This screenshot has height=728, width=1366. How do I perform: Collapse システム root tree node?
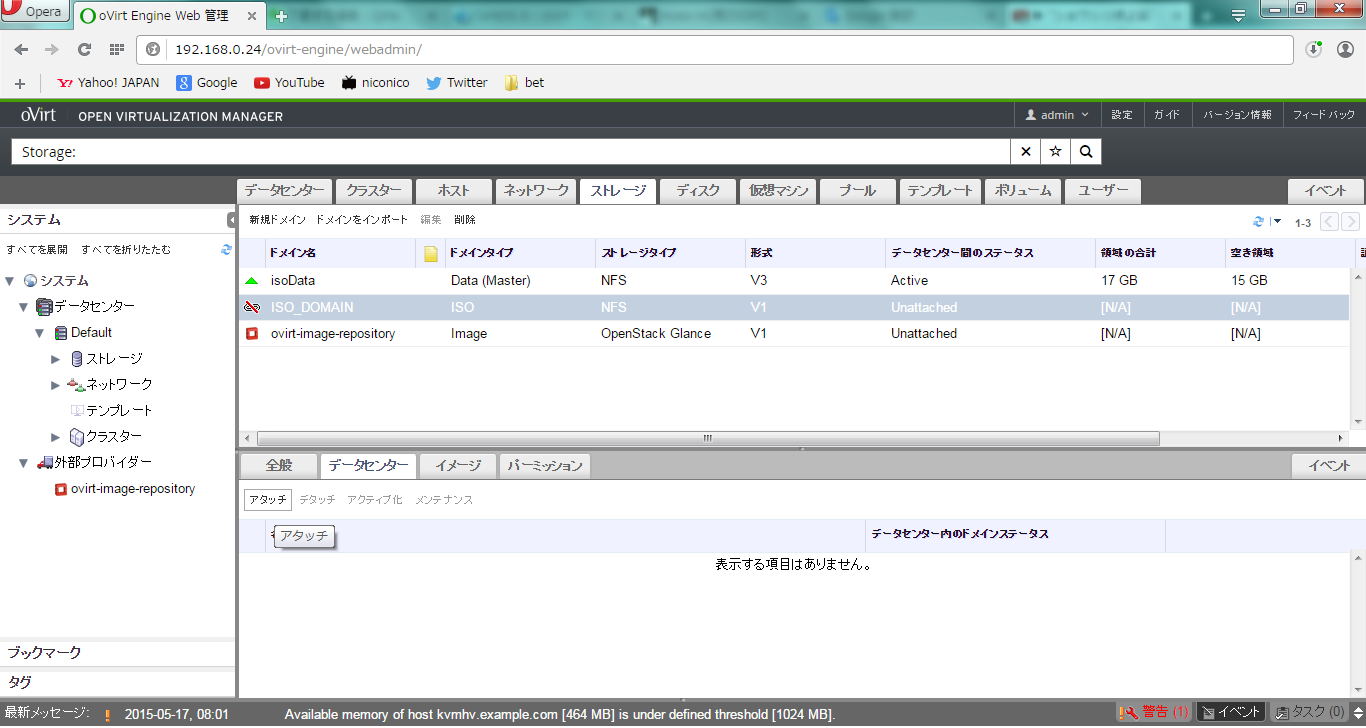pyautogui.click(x=9, y=281)
